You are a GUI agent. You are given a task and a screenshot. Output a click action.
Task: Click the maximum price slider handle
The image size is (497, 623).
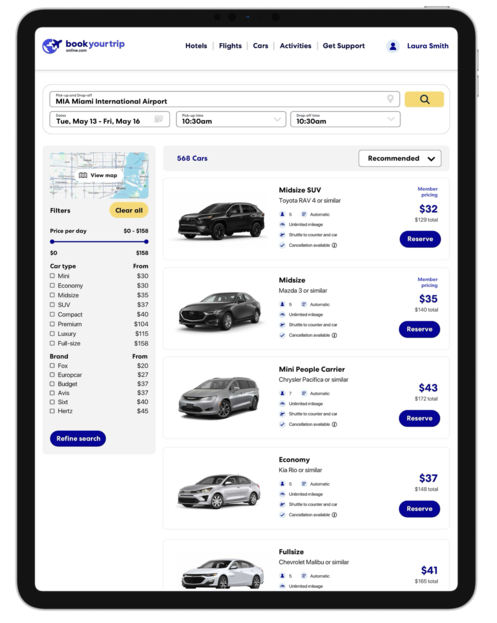146,242
